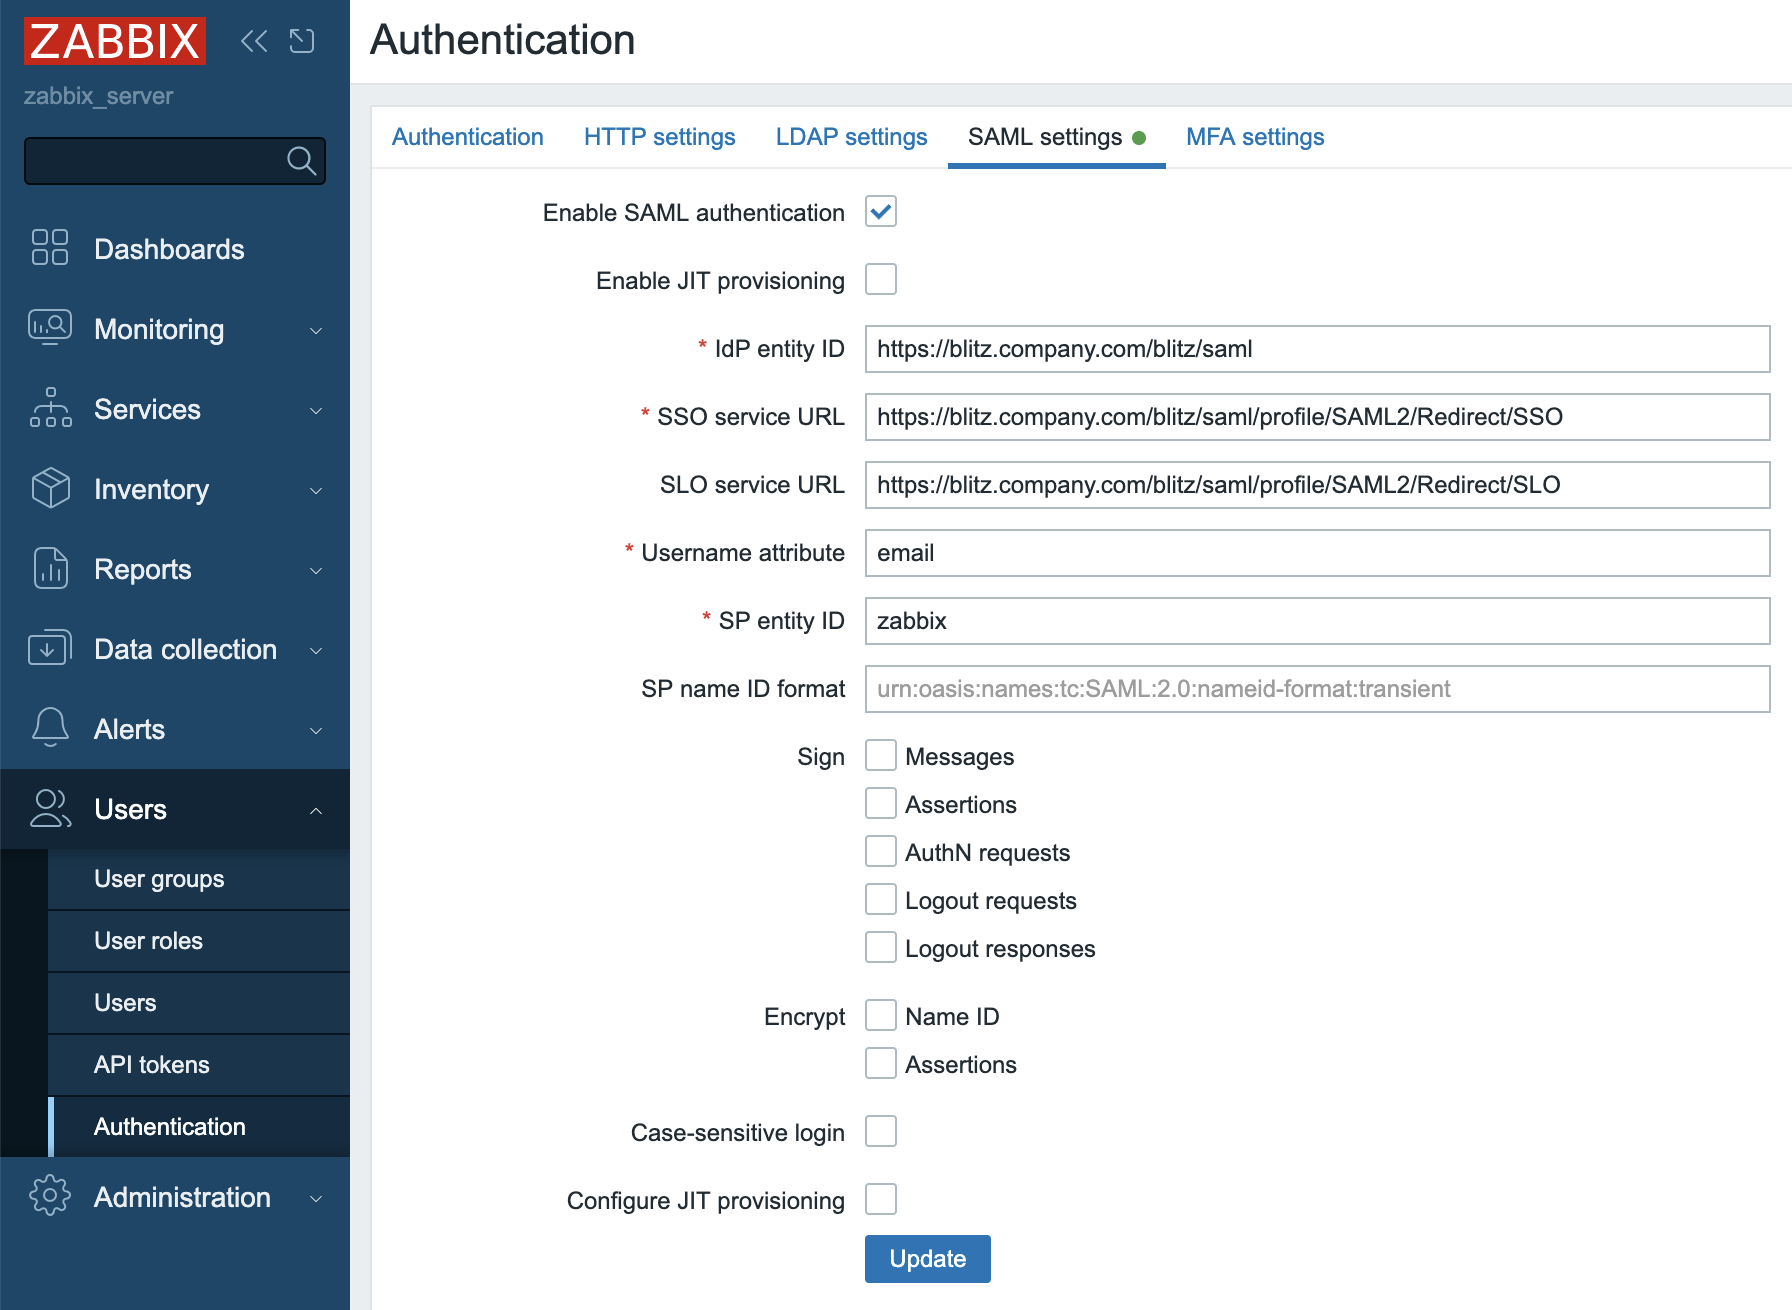Viewport: 1792px width, 1310px height.
Task: Click the SP entity ID field
Action: click(1318, 621)
